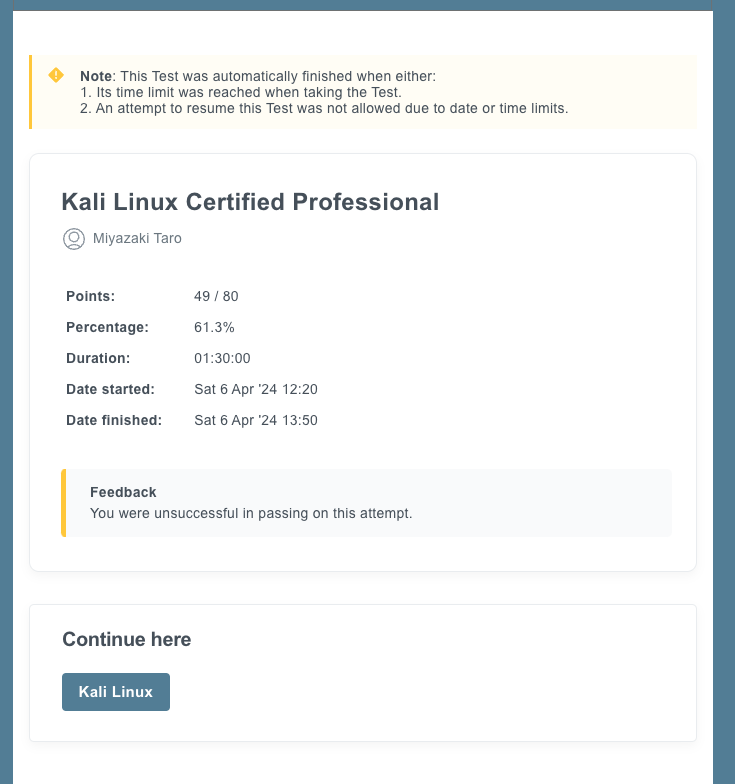Click the Feedback heading
735x784 pixels.
pyautogui.click(x=123, y=492)
